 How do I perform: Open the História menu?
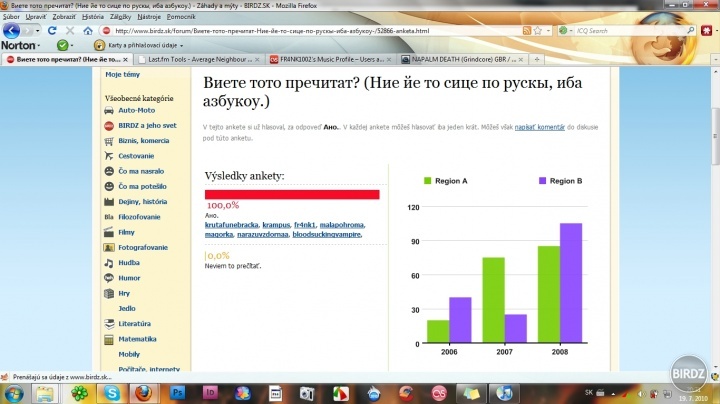click(x=93, y=17)
